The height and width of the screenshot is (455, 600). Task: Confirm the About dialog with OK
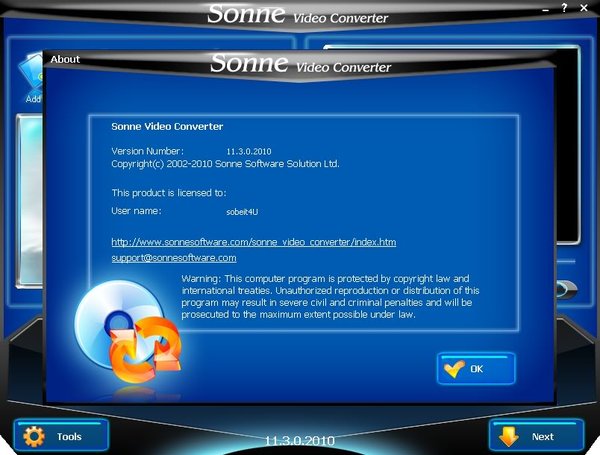(x=476, y=369)
